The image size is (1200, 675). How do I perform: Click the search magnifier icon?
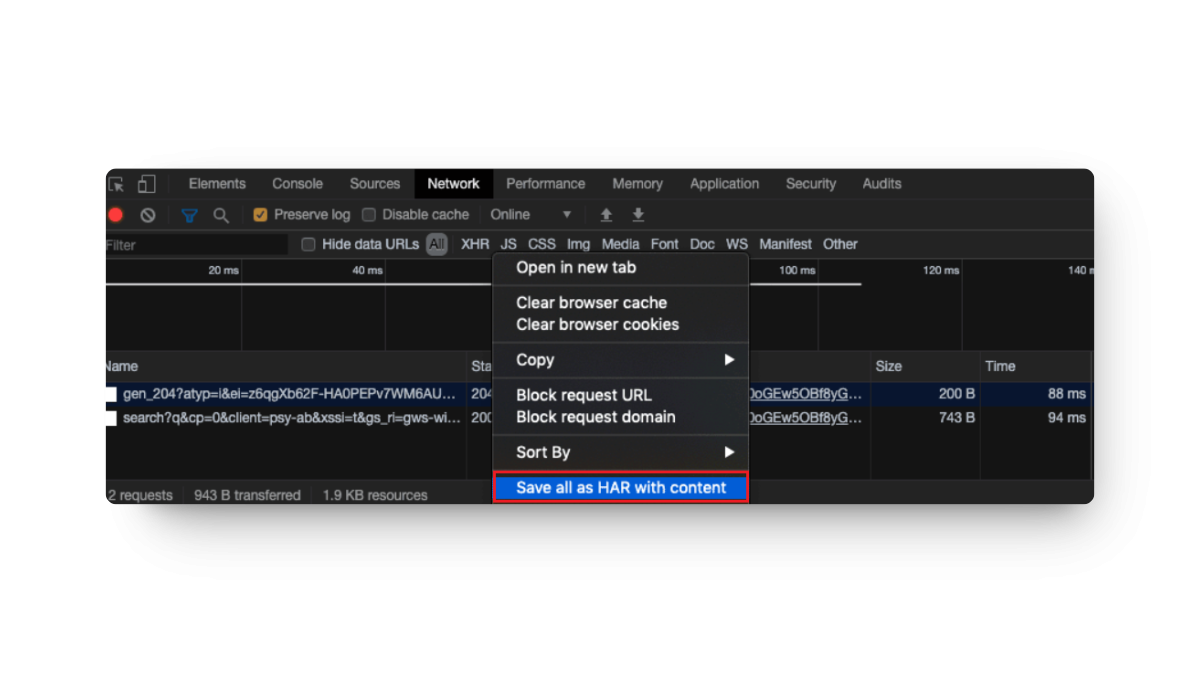pyautogui.click(x=221, y=214)
